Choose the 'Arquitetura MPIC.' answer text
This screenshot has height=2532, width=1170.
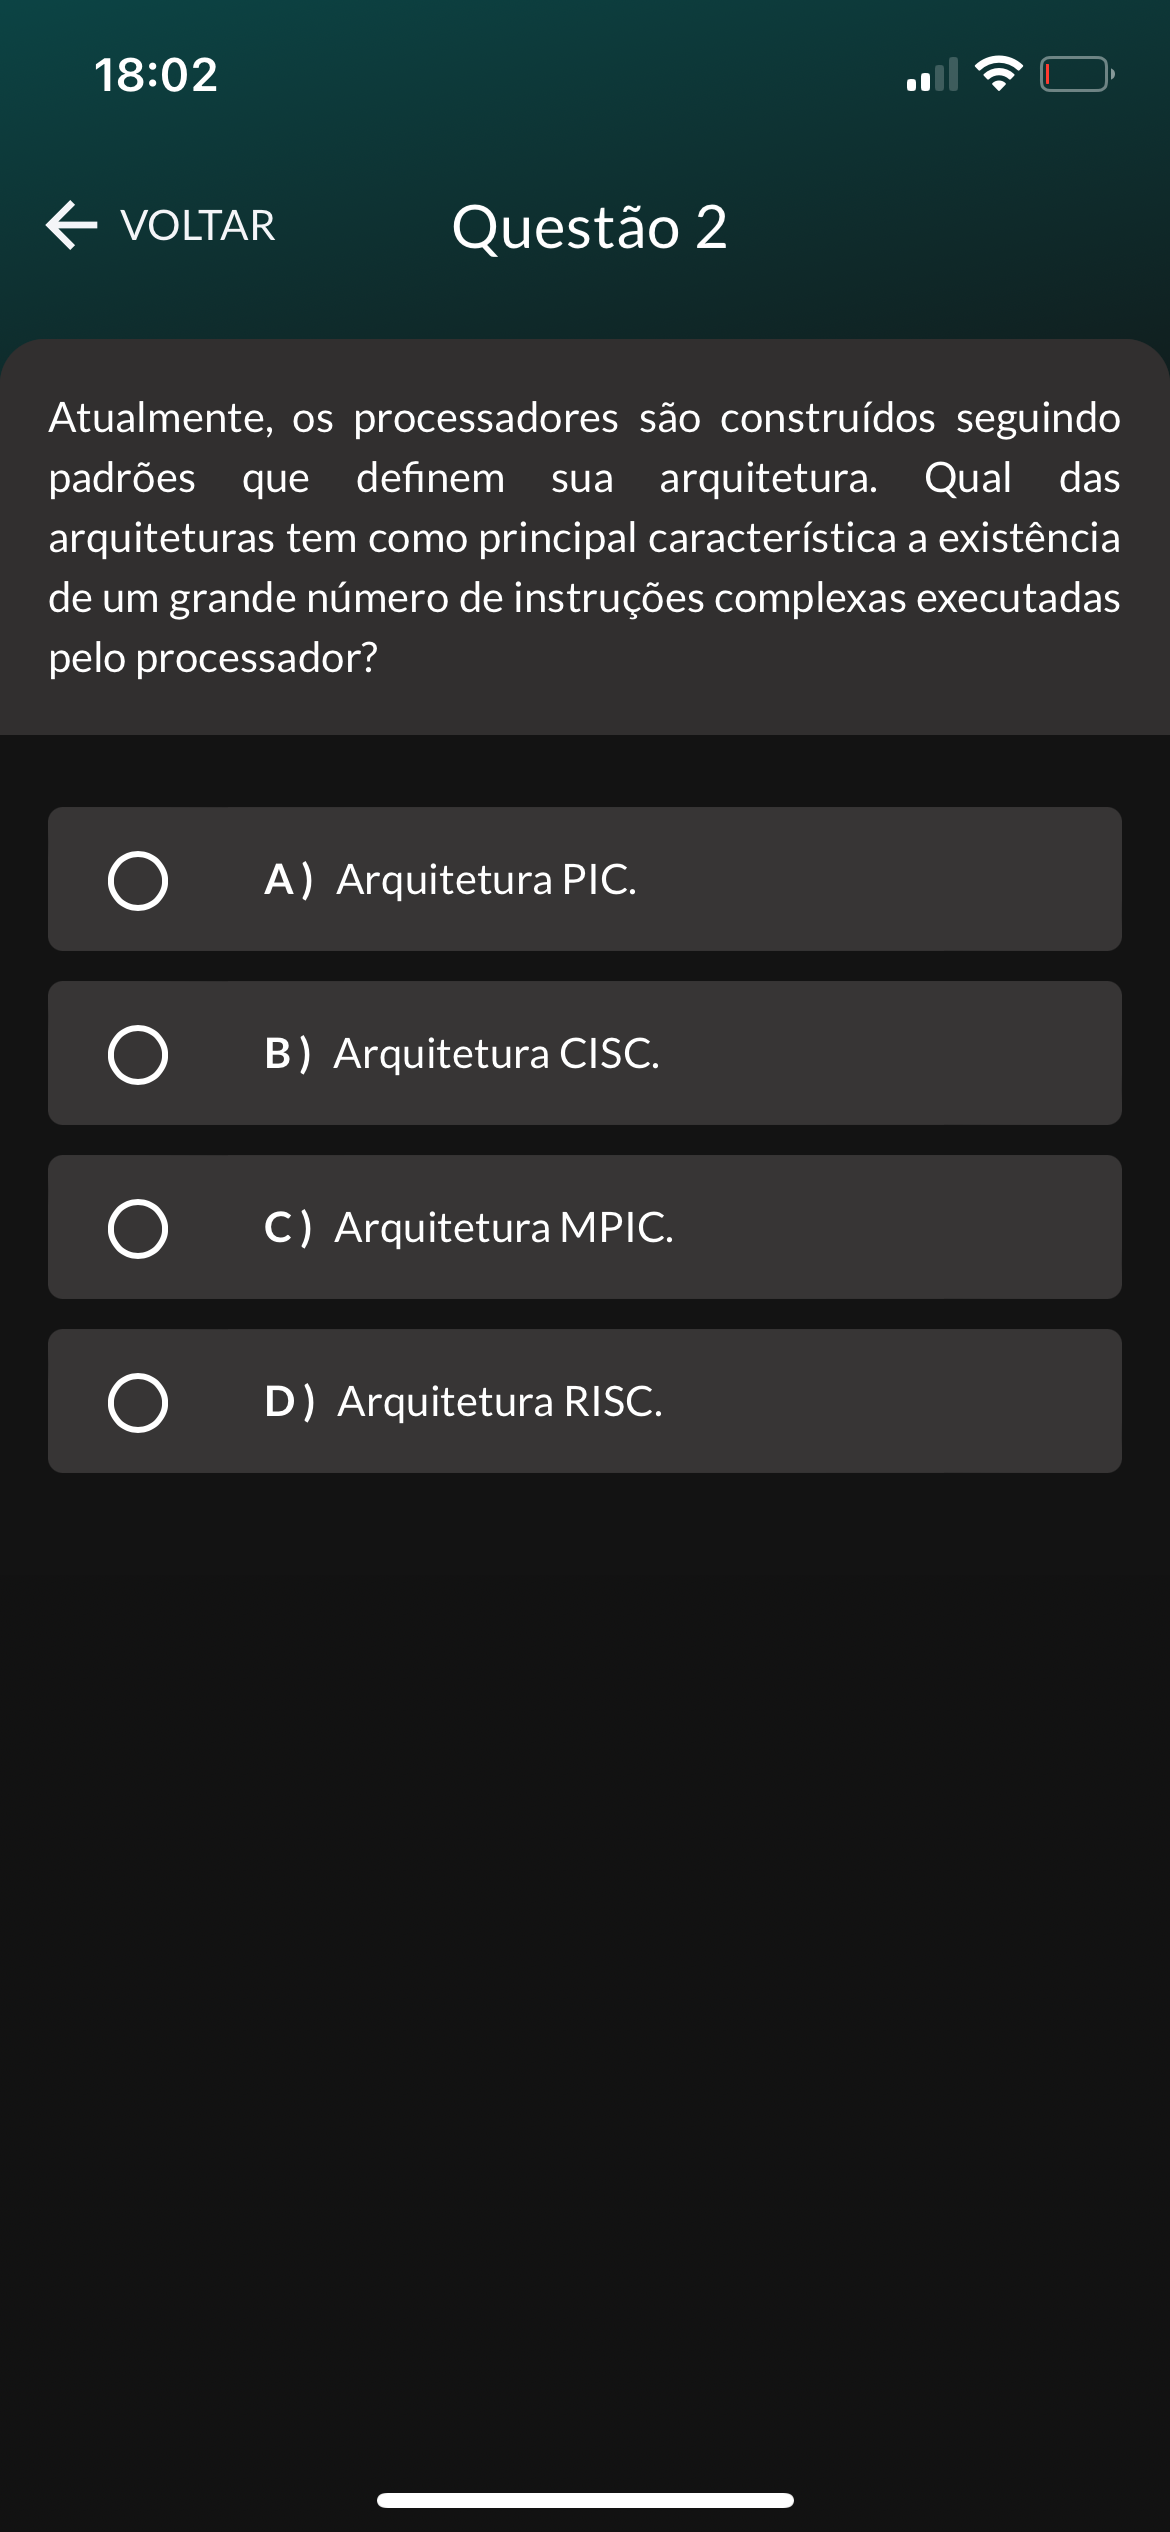pos(504,1228)
